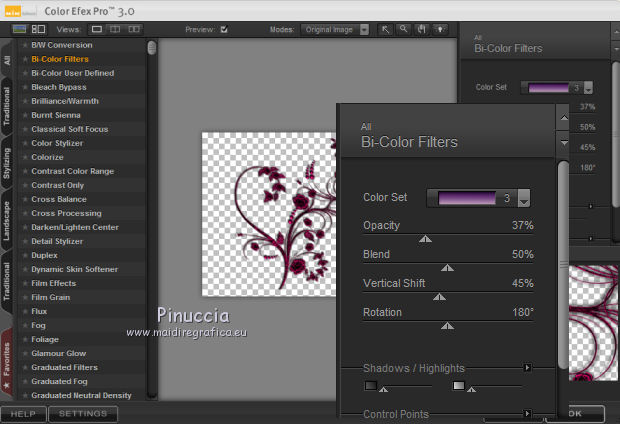Select the arrow pointer tool

(x=386, y=29)
